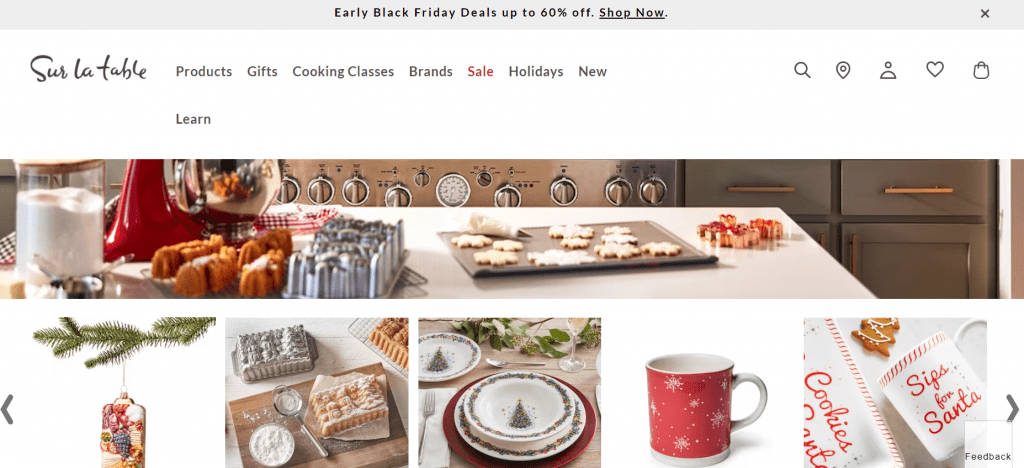Click the store locator pin icon
The height and width of the screenshot is (468, 1024).
(843, 70)
